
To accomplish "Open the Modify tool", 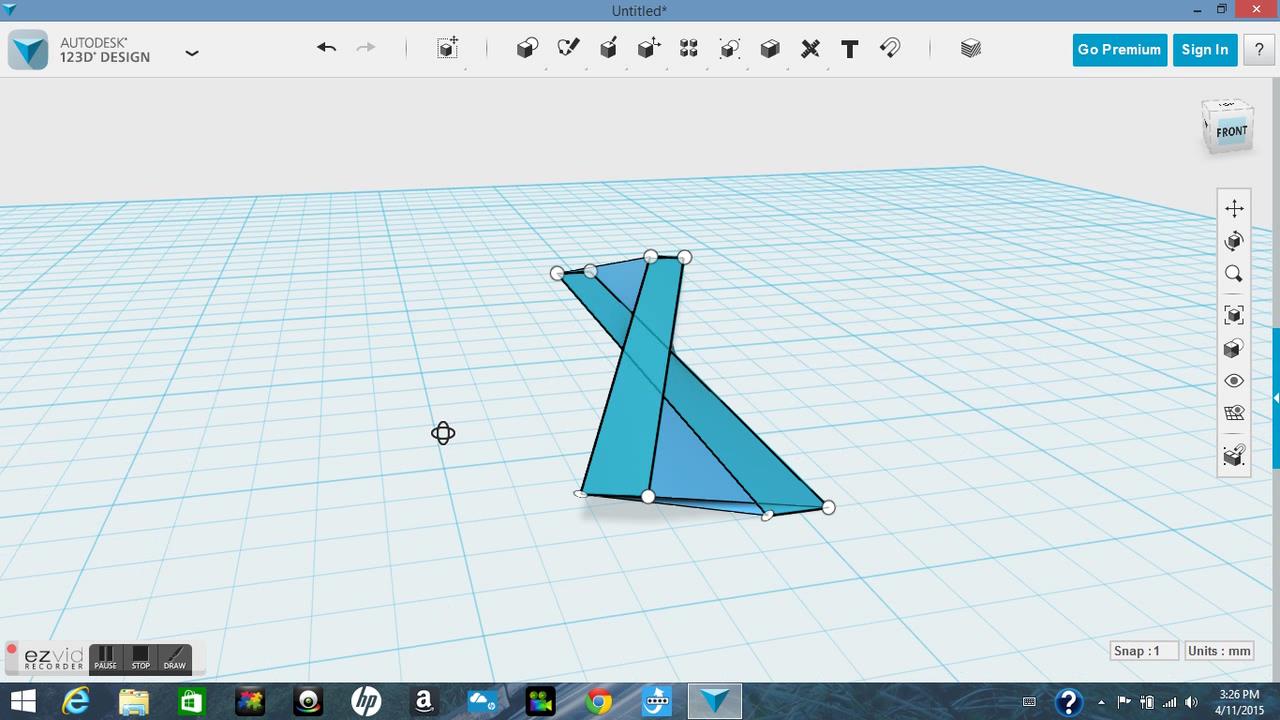I will tap(649, 48).
